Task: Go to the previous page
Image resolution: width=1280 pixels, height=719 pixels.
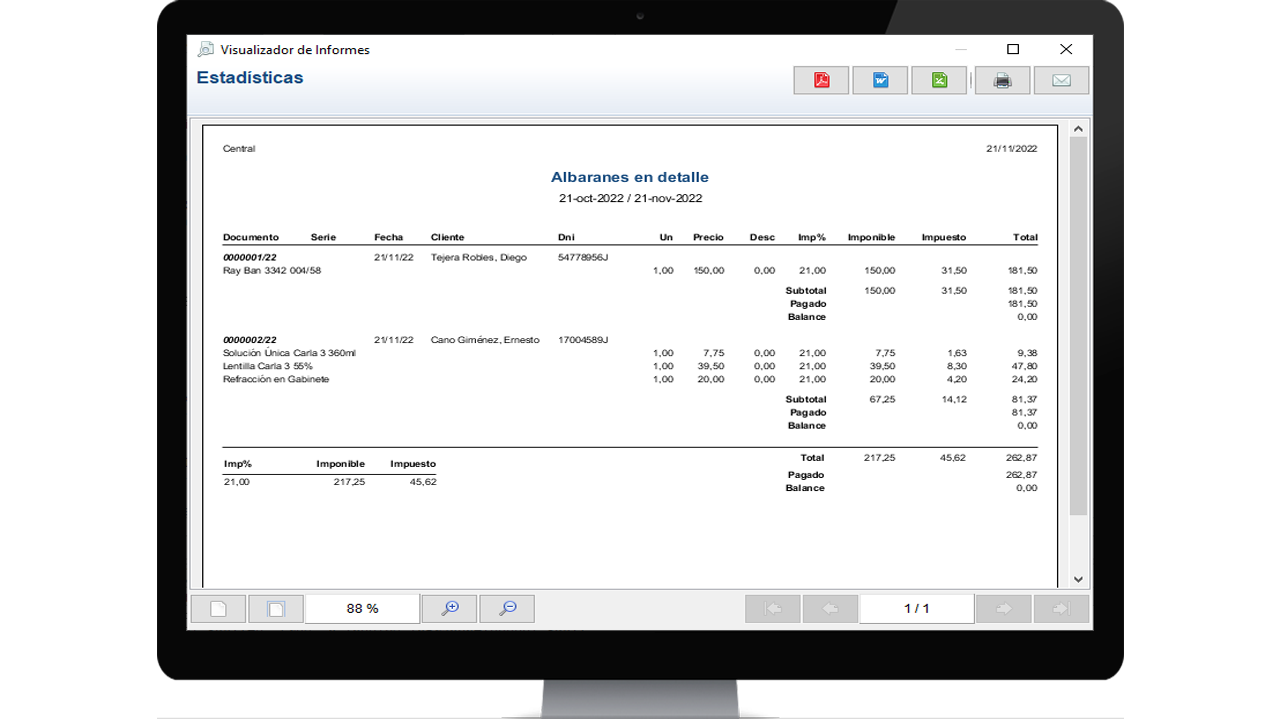Action: pyautogui.click(x=830, y=608)
